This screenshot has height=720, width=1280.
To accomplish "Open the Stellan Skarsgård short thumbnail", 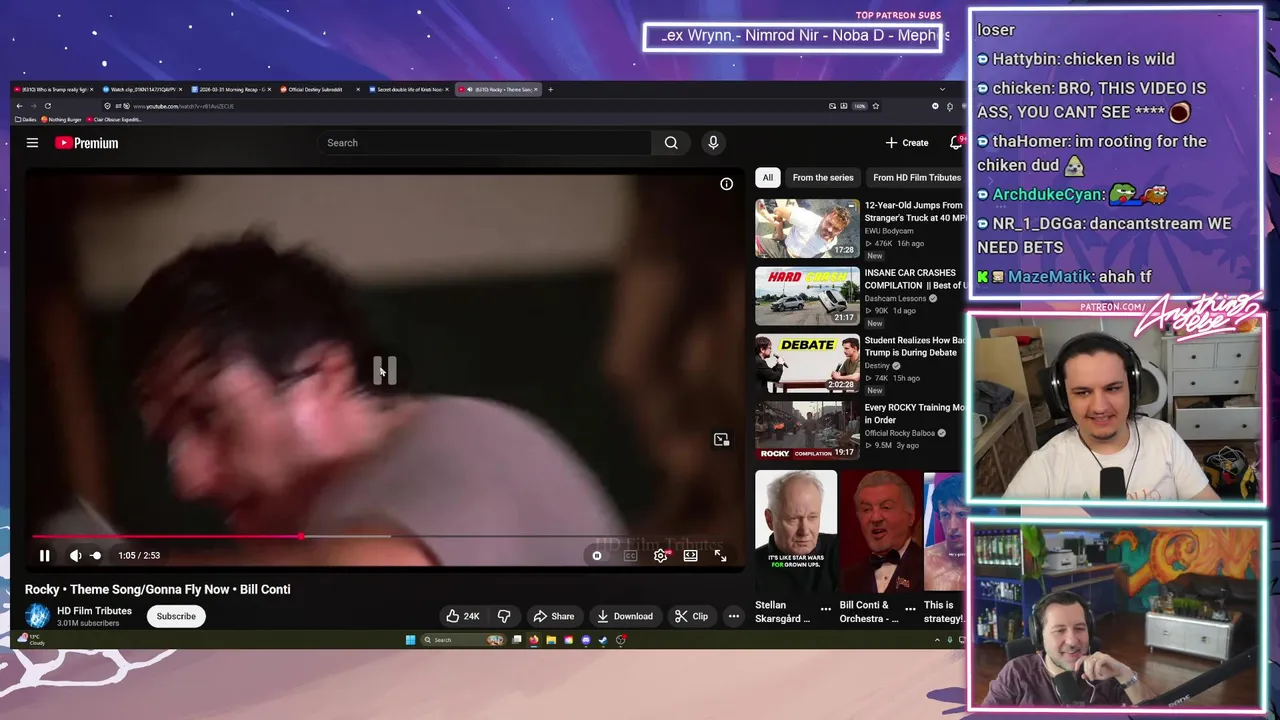I will pyautogui.click(x=796, y=531).
